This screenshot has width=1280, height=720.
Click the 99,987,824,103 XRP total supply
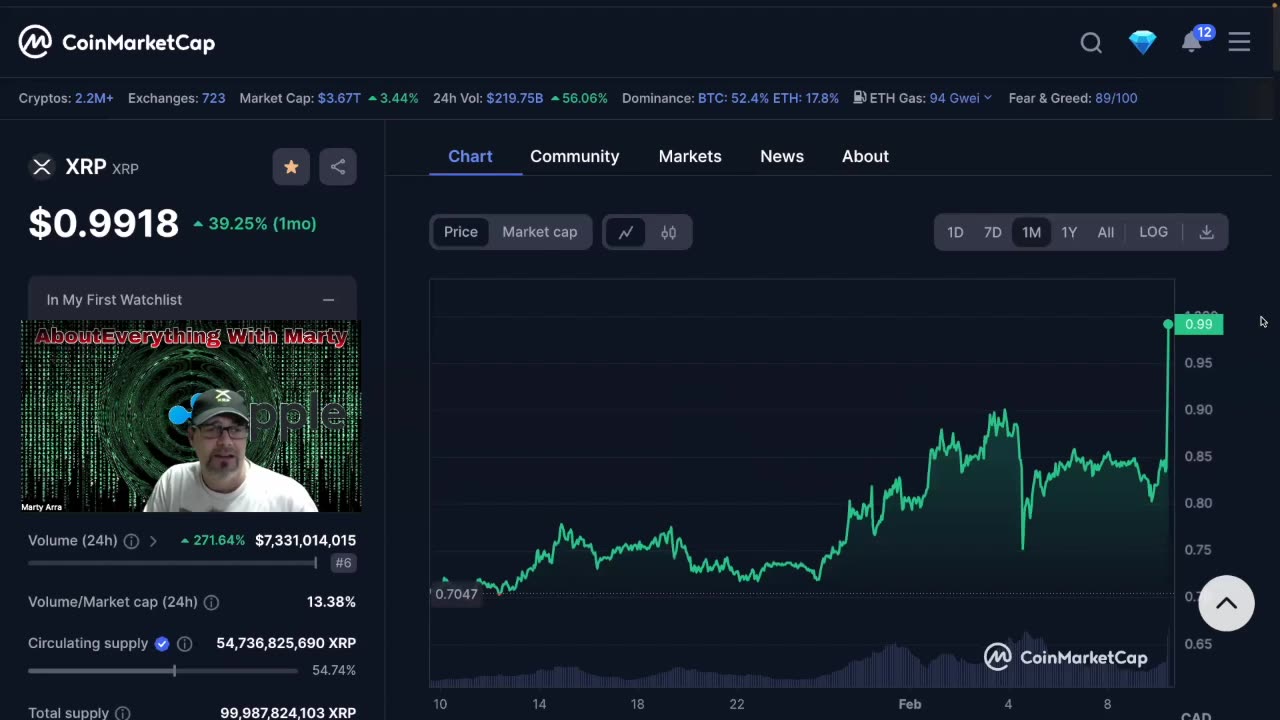pos(288,713)
